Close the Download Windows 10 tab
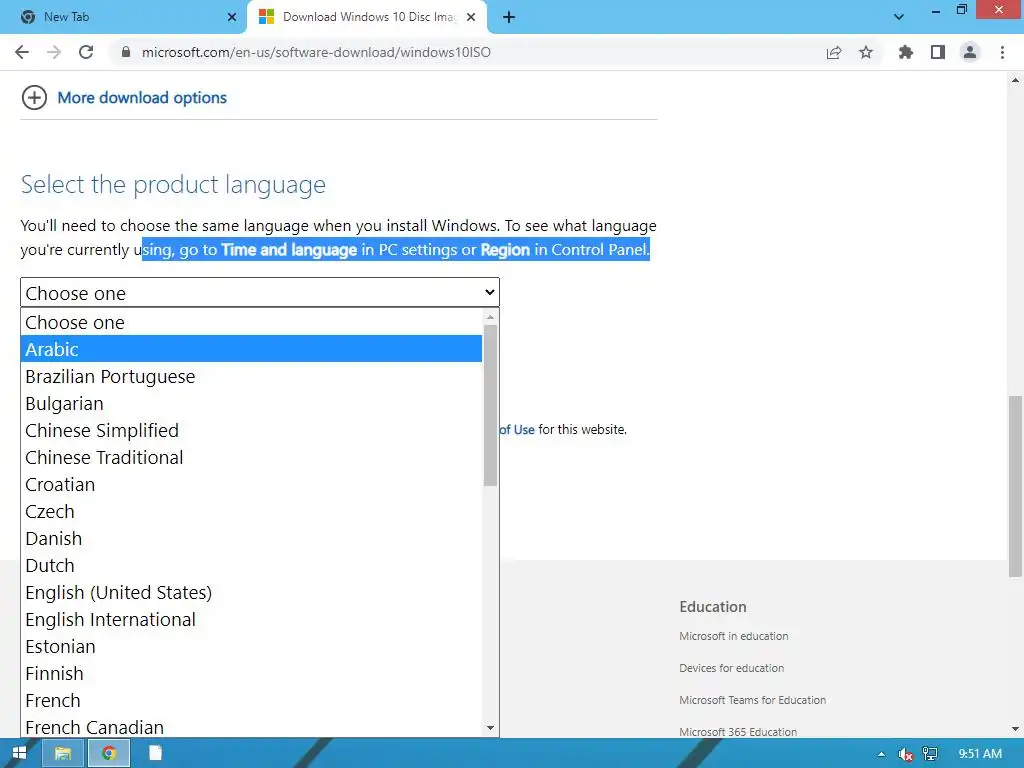This screenshot has width=1024, height=768. [x=471, y=17]
